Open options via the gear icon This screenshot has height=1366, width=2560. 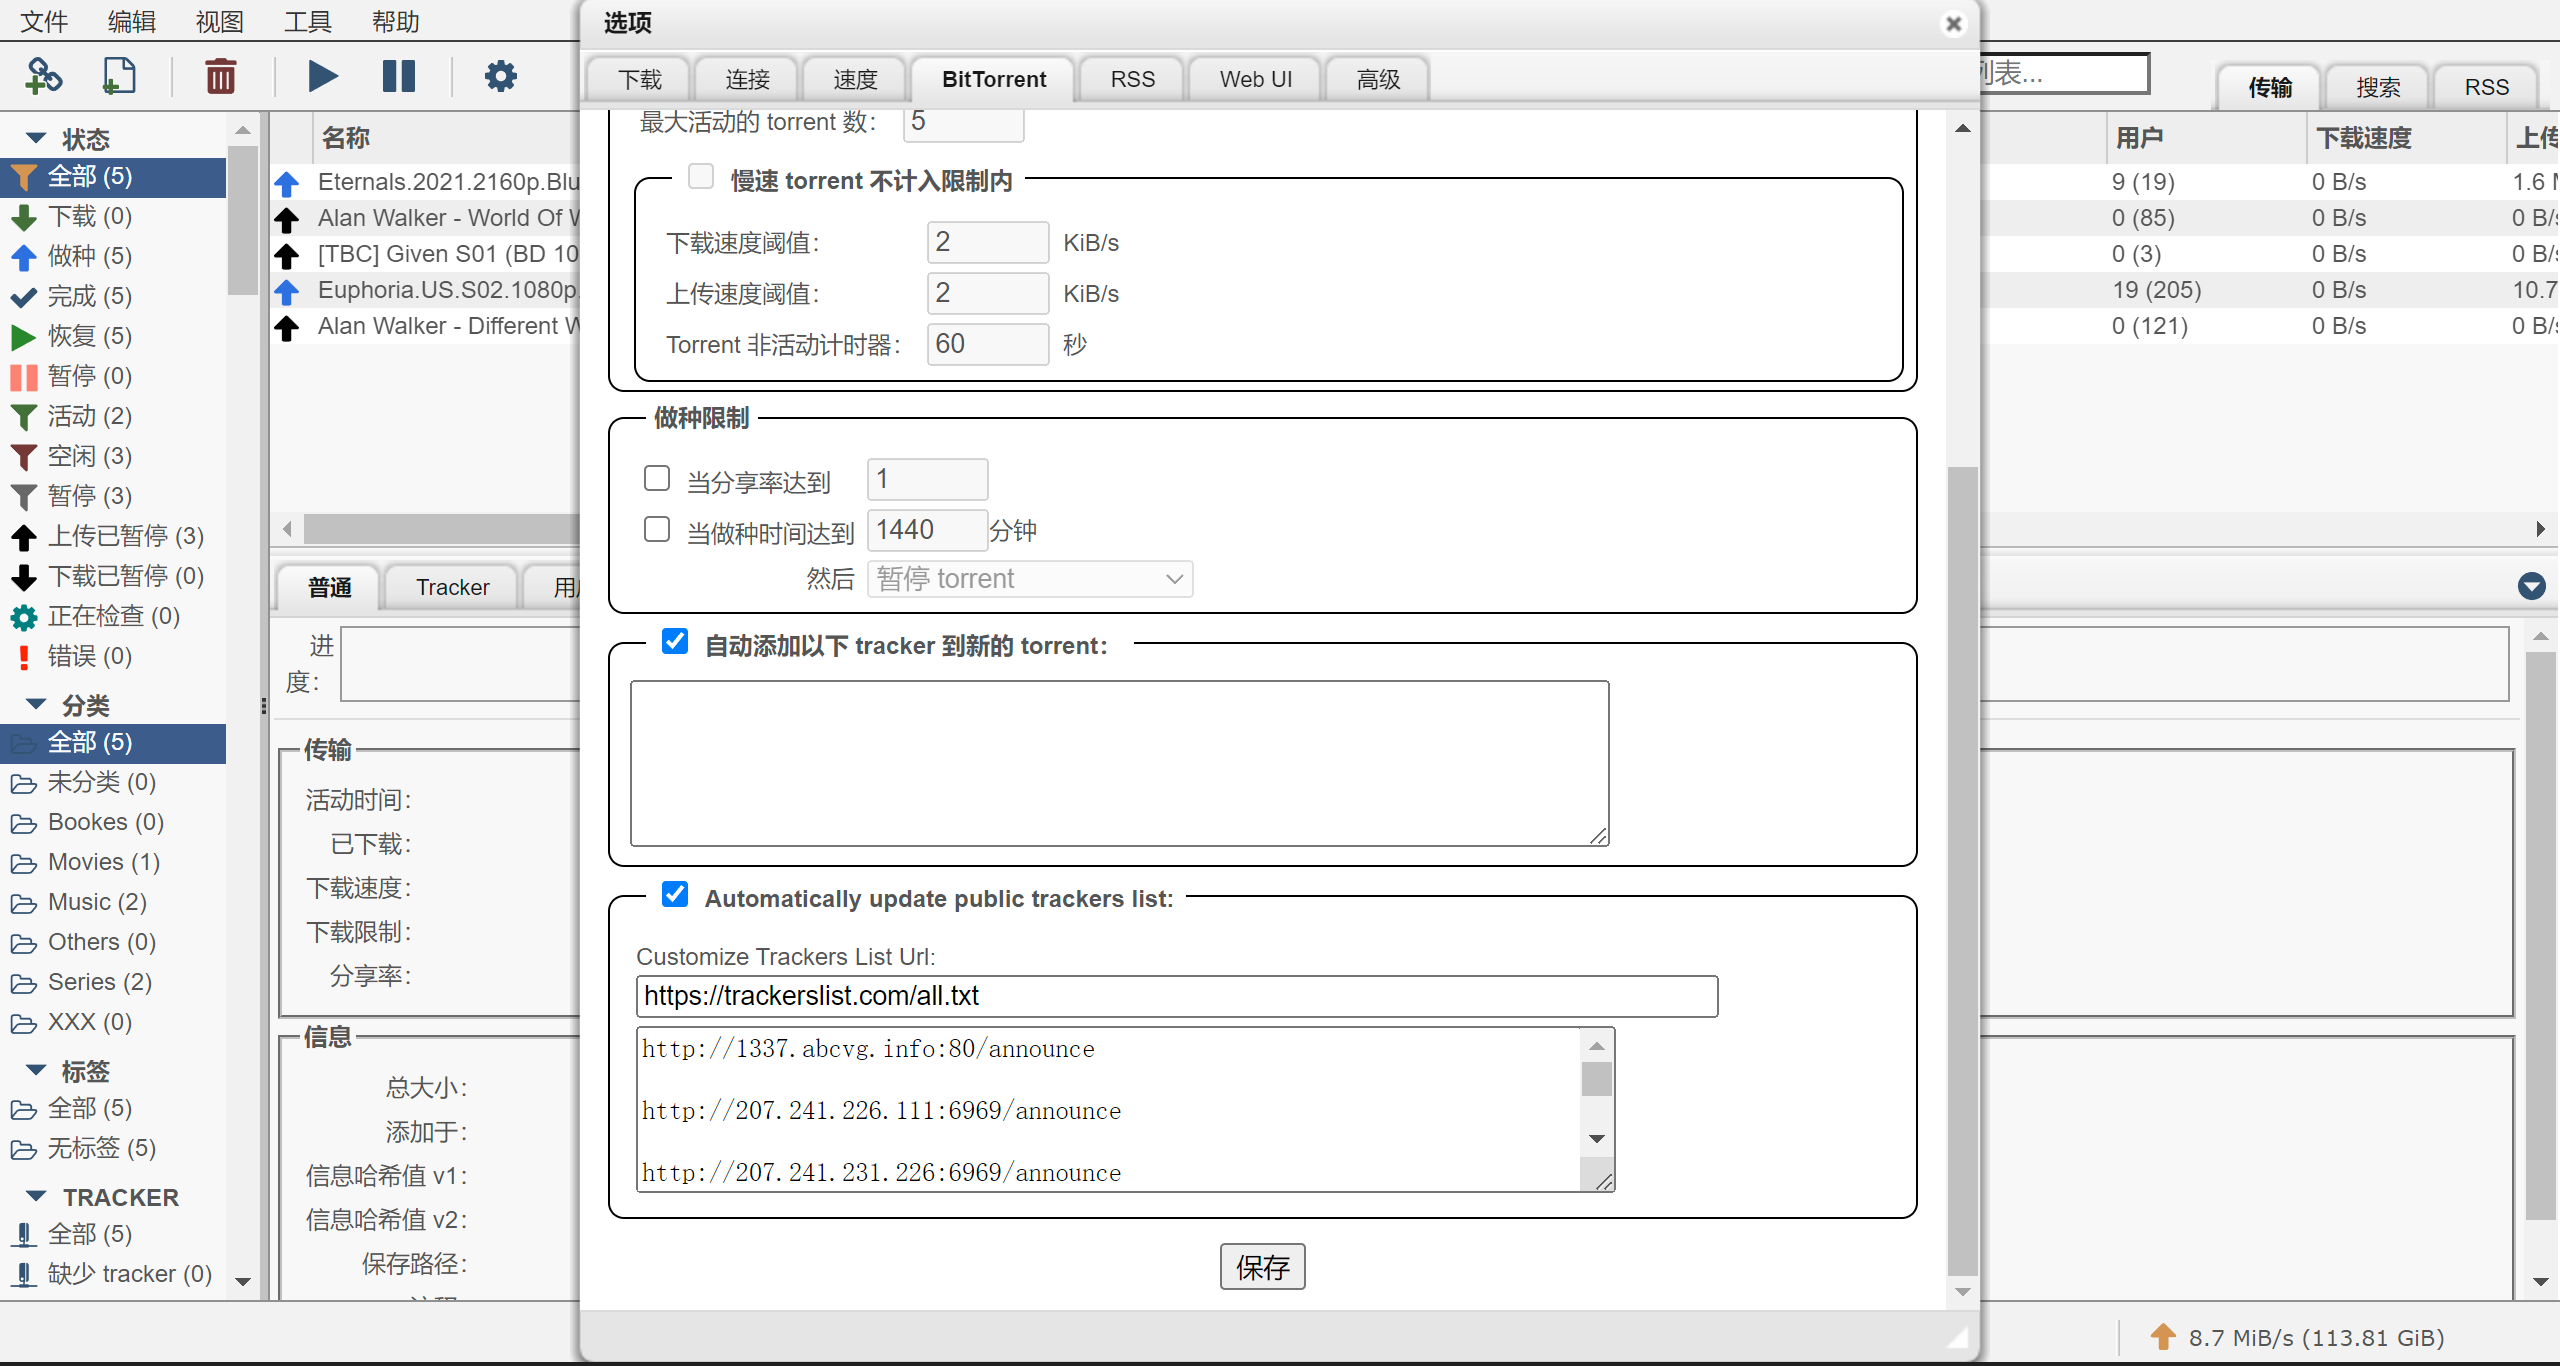tap(500, 76)
